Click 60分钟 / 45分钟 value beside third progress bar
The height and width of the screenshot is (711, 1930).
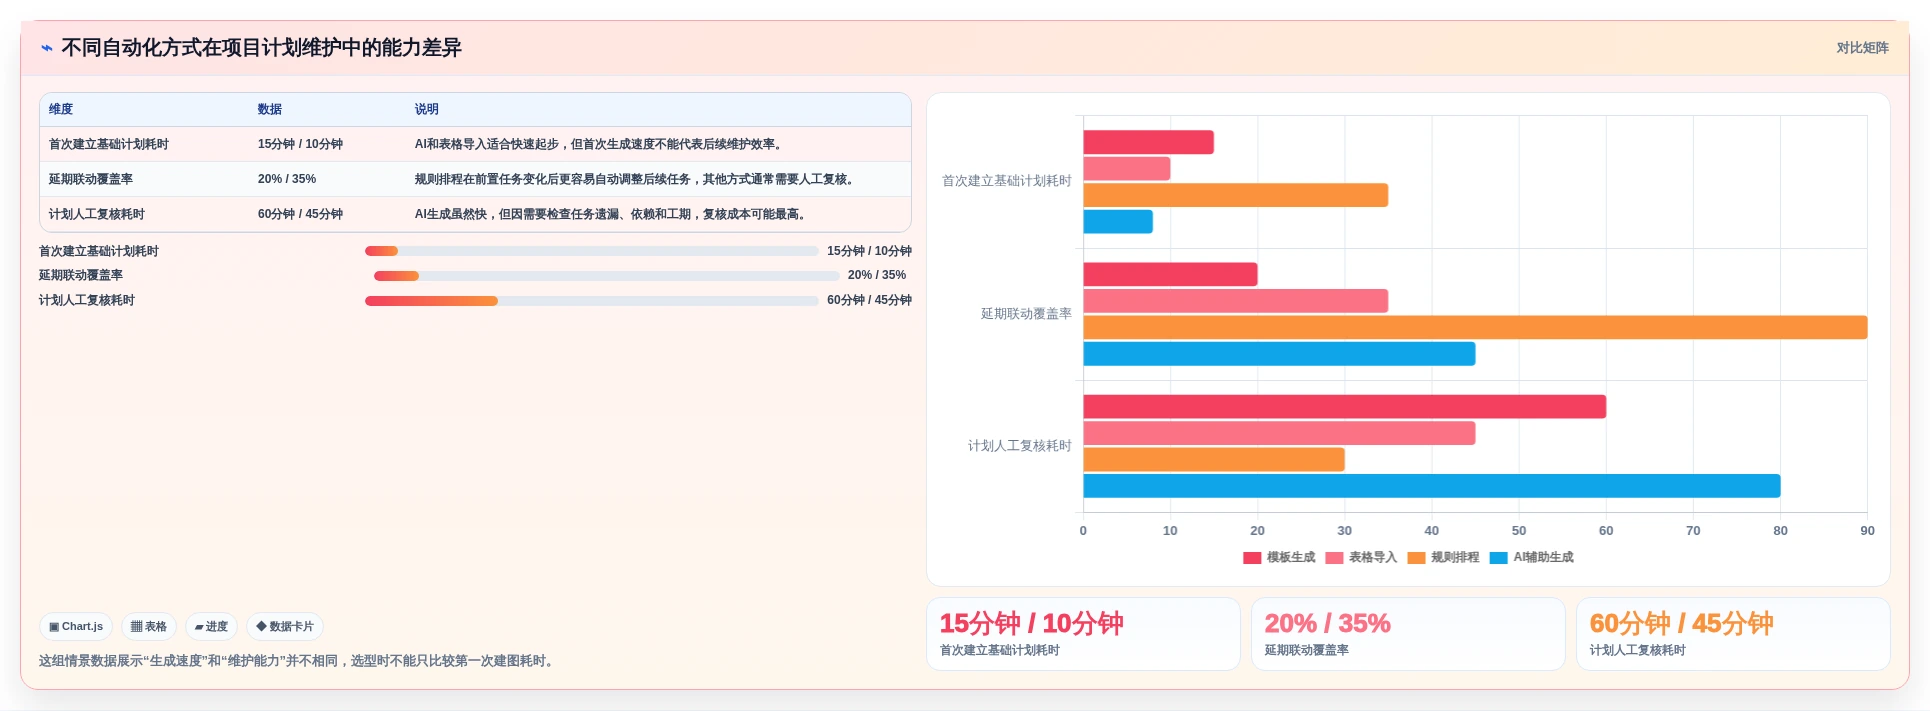click(869, 300)
